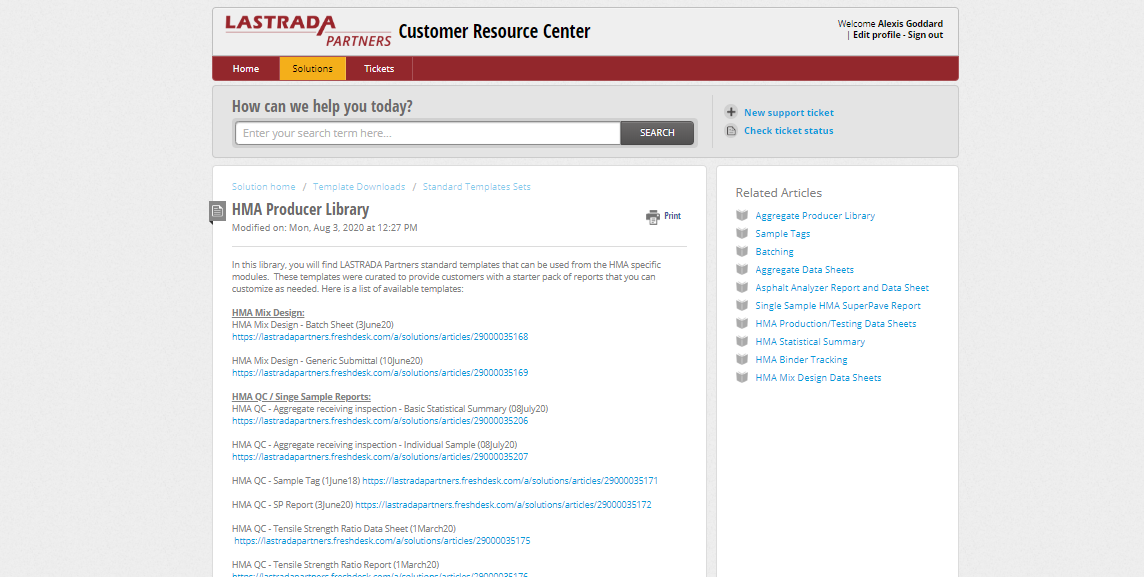1144x577 pixels.
Task: Open Aggregate Data Sheets related article
Action: pos(804,270)
